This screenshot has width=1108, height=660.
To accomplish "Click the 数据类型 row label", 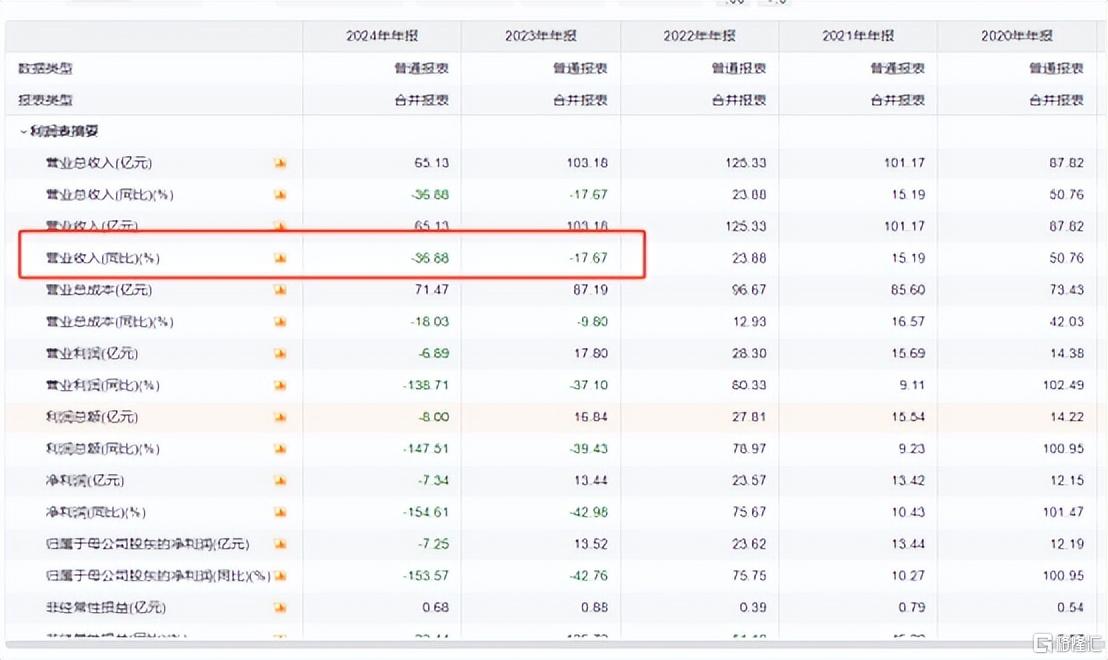I will 45,69.
